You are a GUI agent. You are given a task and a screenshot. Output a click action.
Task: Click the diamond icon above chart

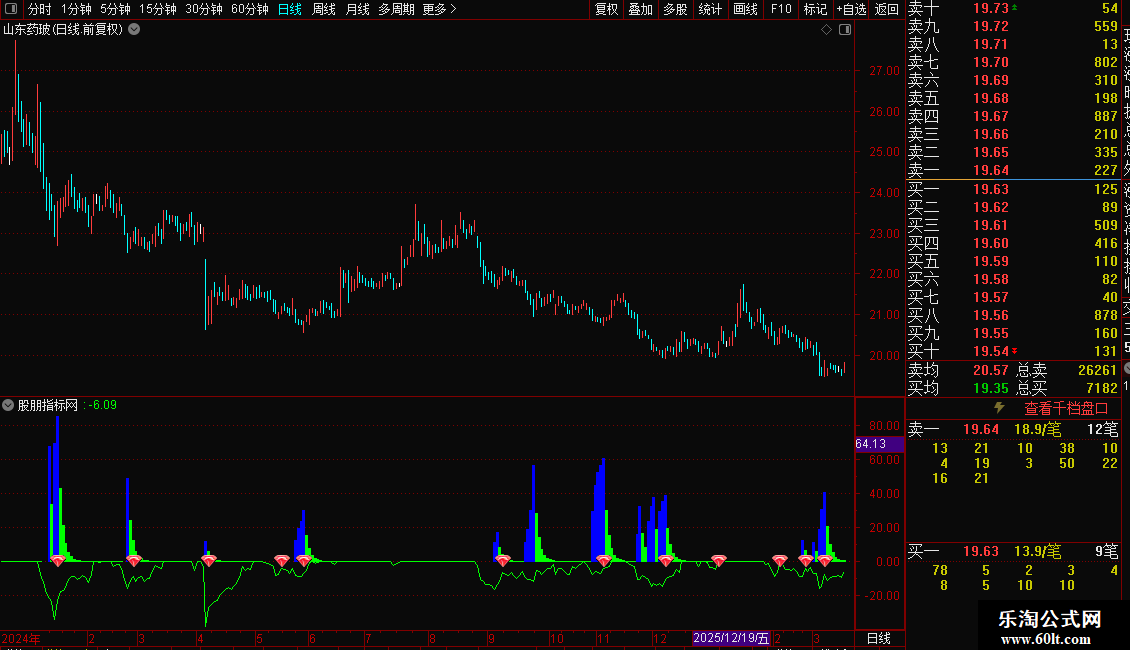click(827, 30)
